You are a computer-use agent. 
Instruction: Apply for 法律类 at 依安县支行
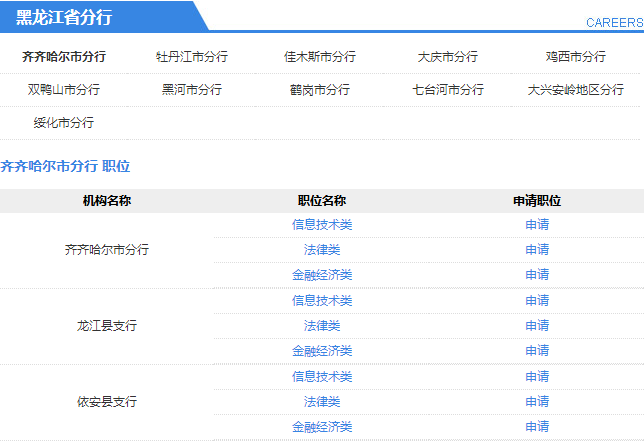coord(537,402)
